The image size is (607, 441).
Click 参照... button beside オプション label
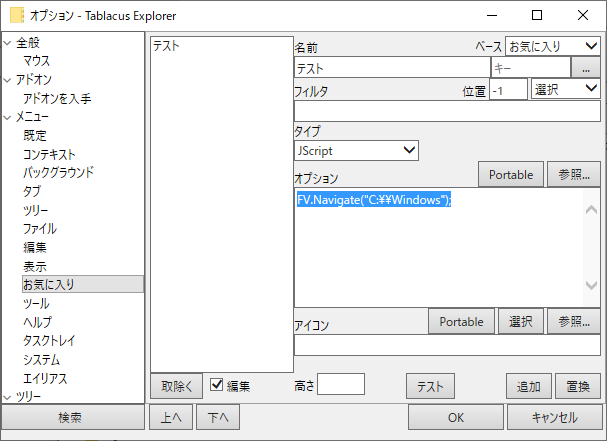(x=574, y=174)
